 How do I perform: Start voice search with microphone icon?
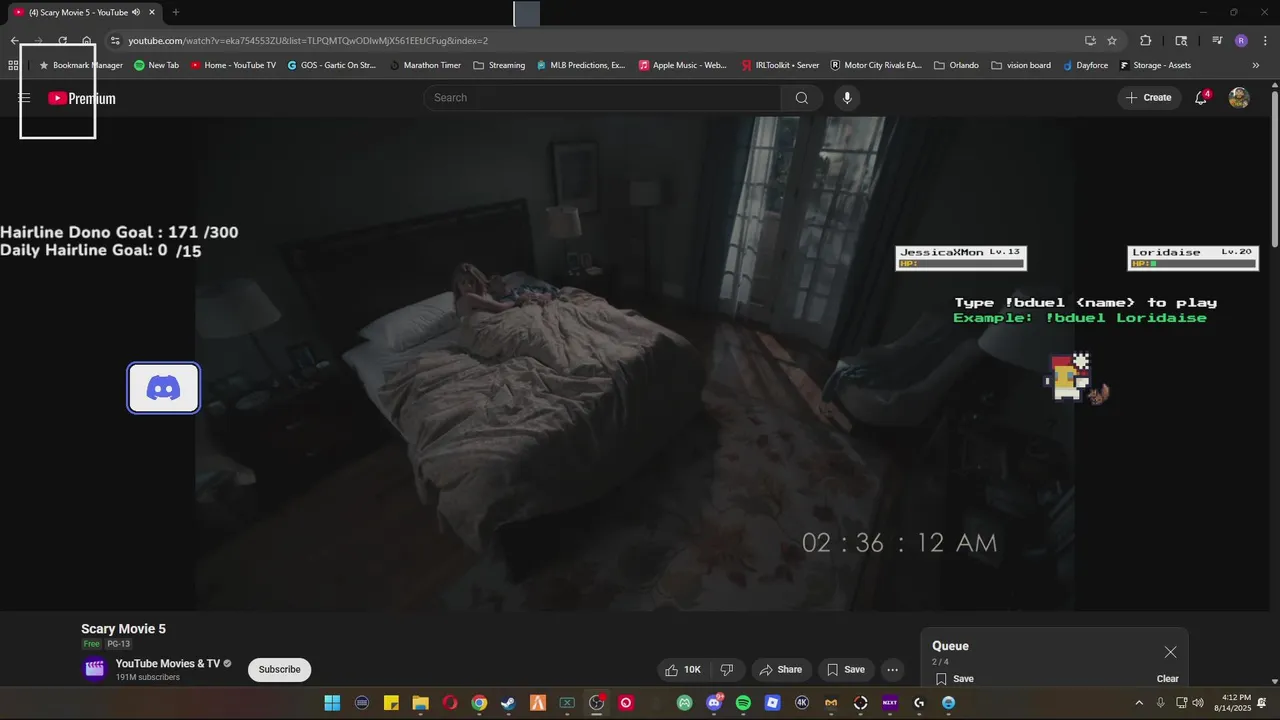[x=847, y=98]
